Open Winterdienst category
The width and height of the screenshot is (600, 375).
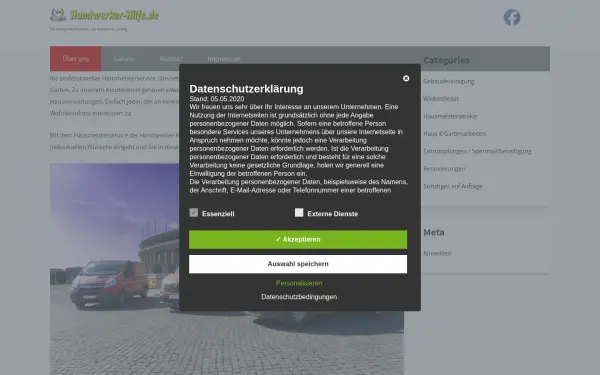[x=441, y=99]
